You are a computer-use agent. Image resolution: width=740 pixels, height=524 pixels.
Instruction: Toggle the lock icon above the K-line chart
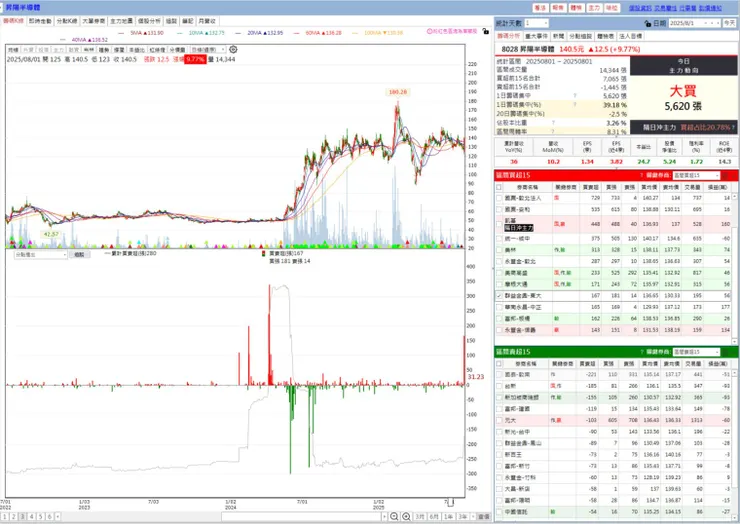pyautogui.click(x=486, y=31)
